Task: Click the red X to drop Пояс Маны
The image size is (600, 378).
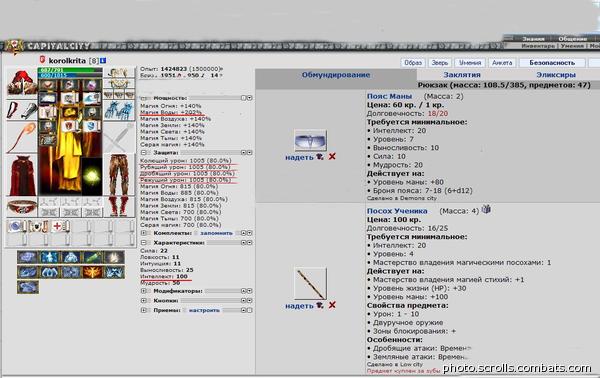Action: pyautogui.click(x=332, y=156)
